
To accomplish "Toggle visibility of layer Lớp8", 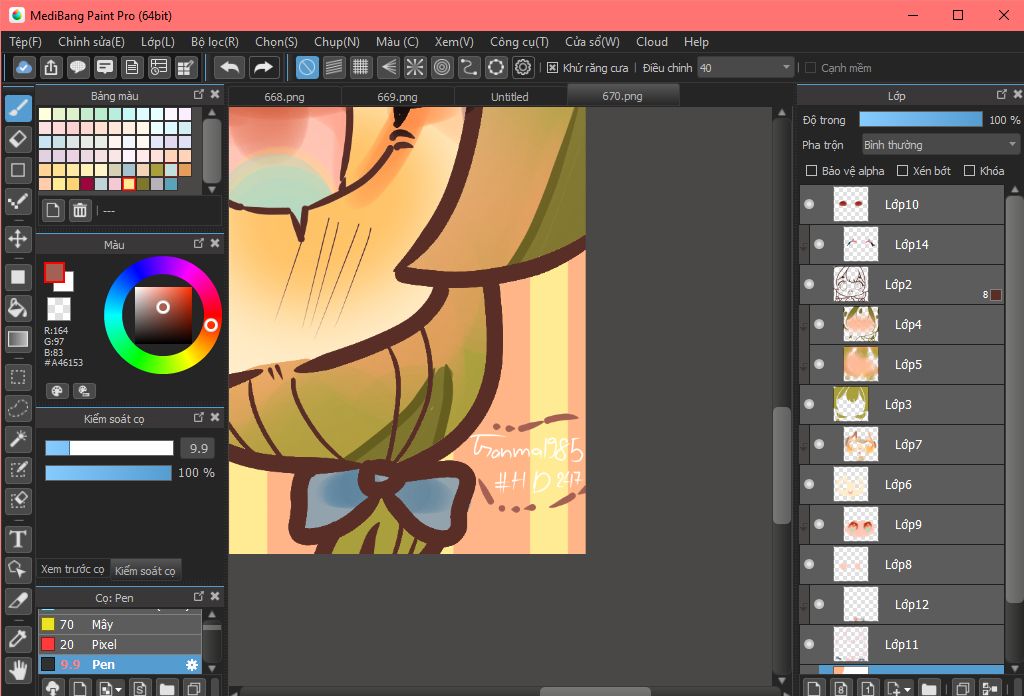I will tap(809, 564).
